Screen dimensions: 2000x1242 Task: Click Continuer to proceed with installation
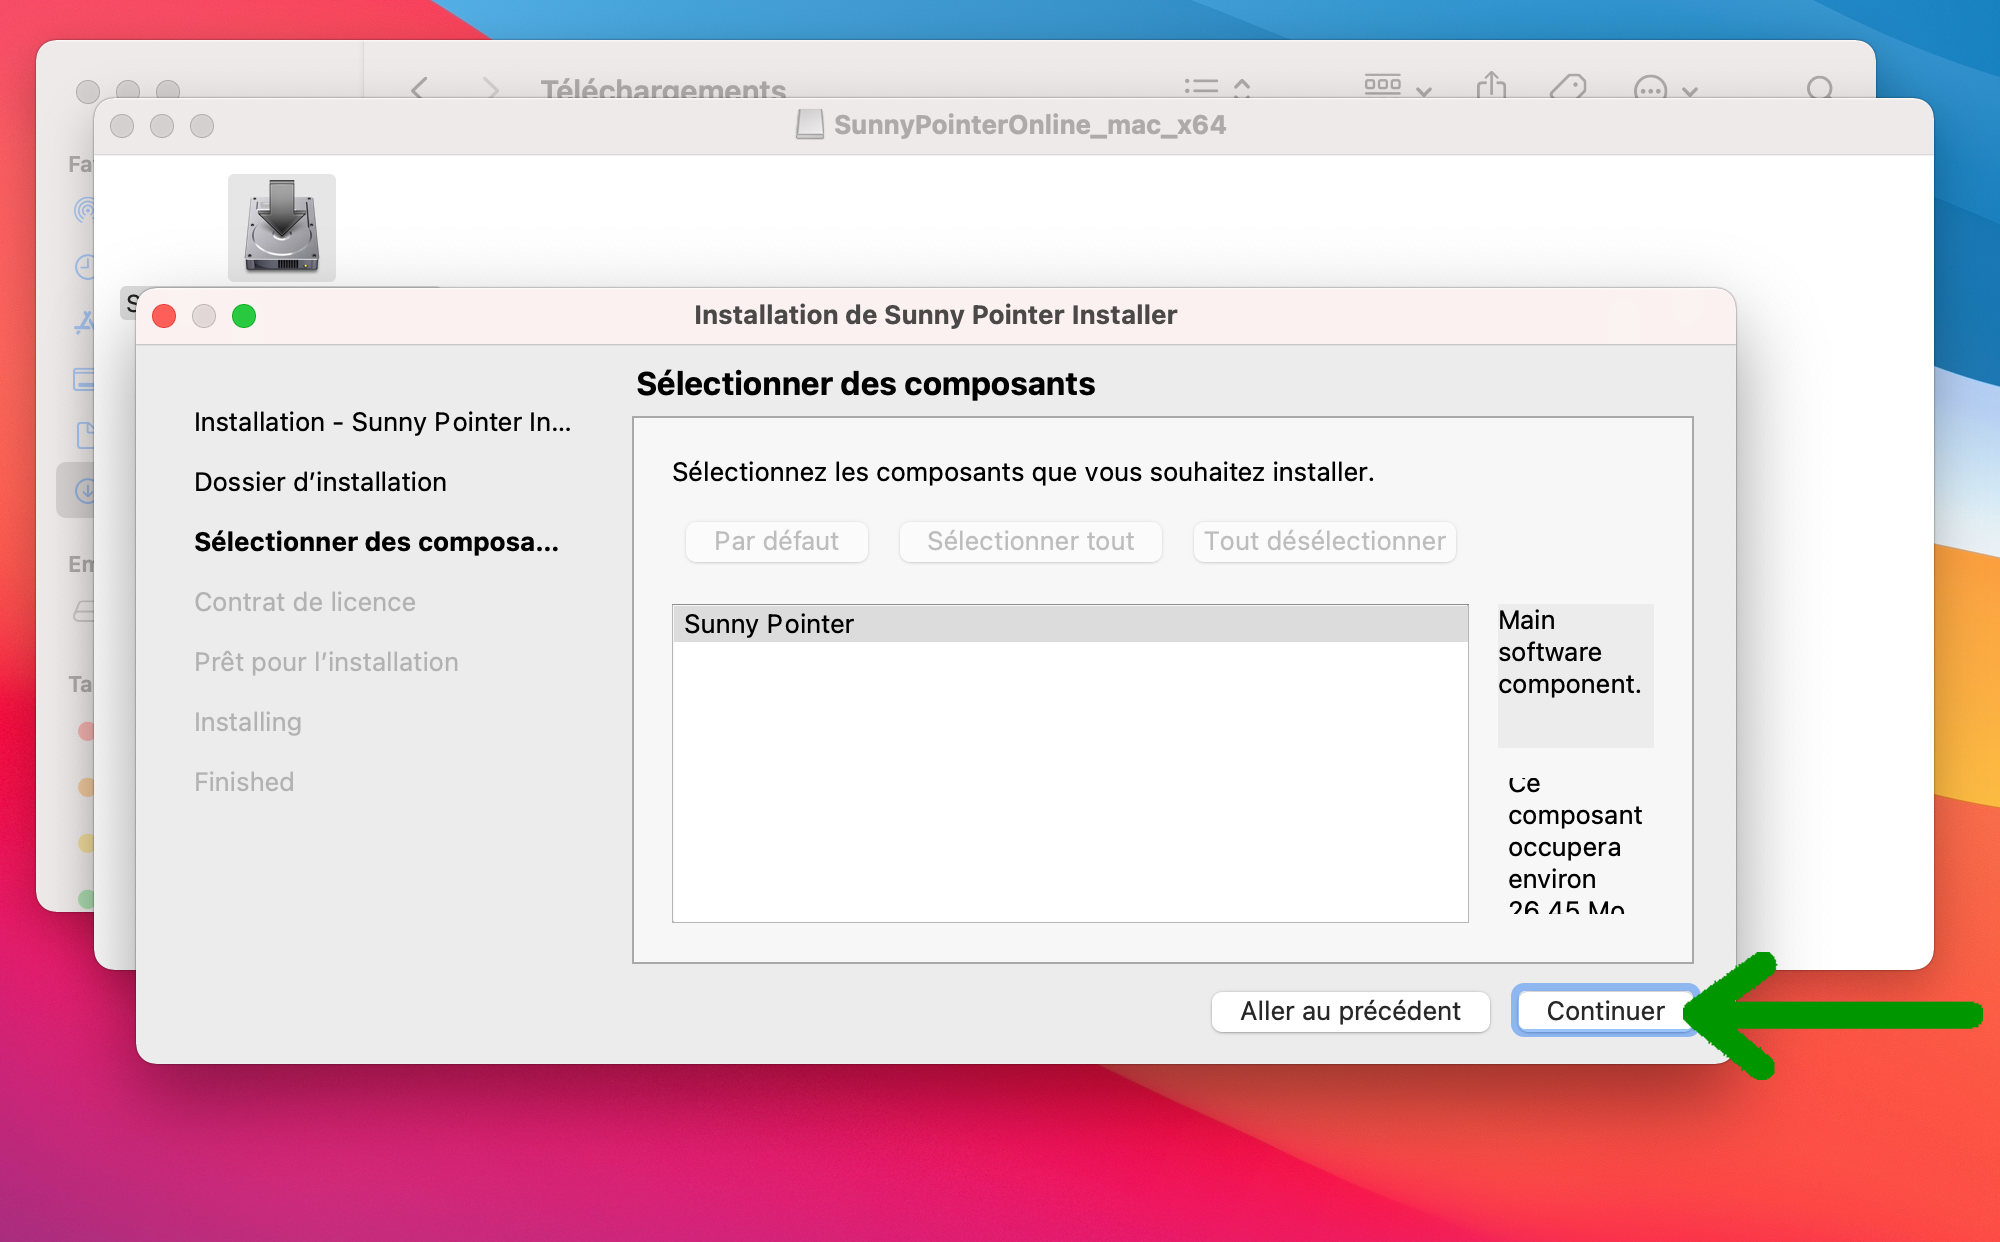pyautogui.click(x=1604, y=1012)
